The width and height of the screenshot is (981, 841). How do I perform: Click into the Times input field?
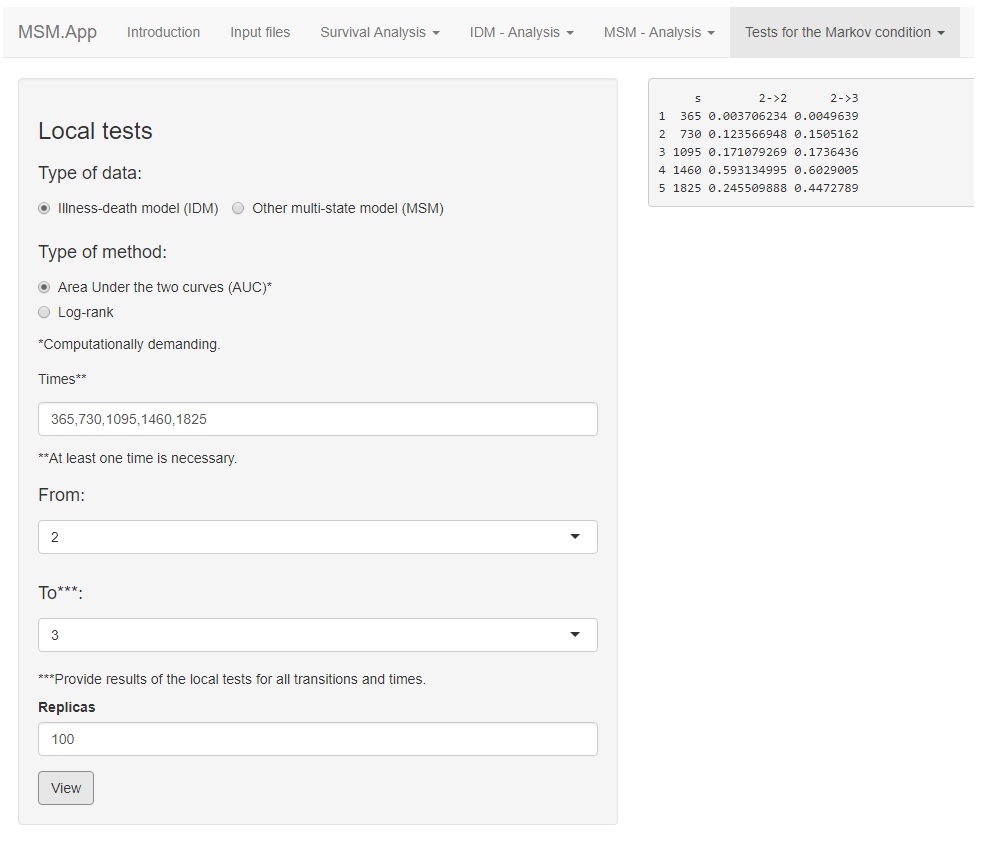click(317, 419)
